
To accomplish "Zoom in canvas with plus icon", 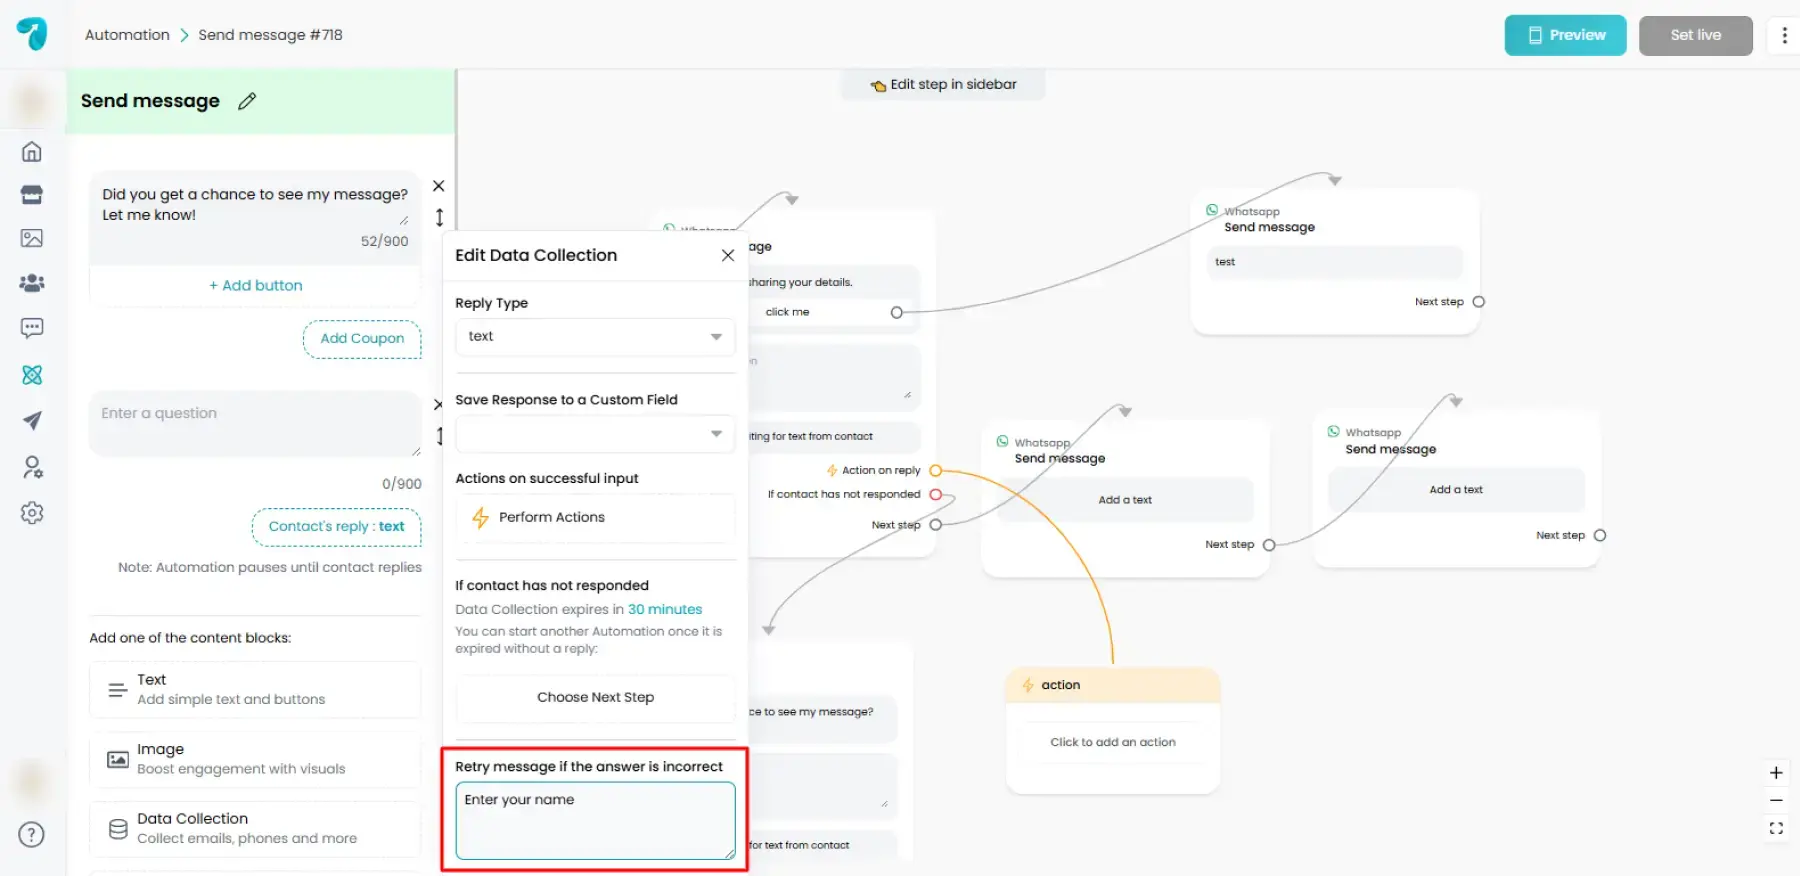I will click(x=1776, y=773).
